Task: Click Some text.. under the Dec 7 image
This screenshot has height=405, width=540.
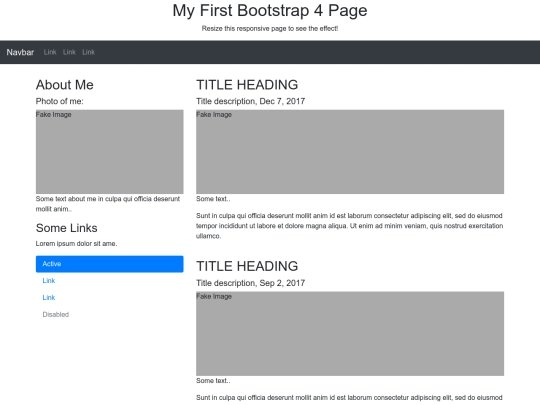Action: pyautogui.click(x=213, y=199)
